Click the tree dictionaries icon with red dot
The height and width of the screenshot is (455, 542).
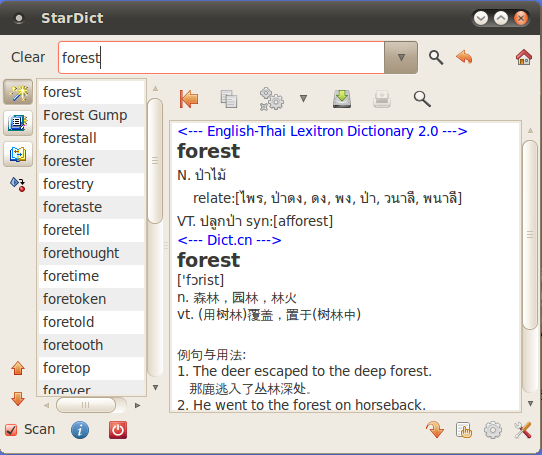pos(18,184)
